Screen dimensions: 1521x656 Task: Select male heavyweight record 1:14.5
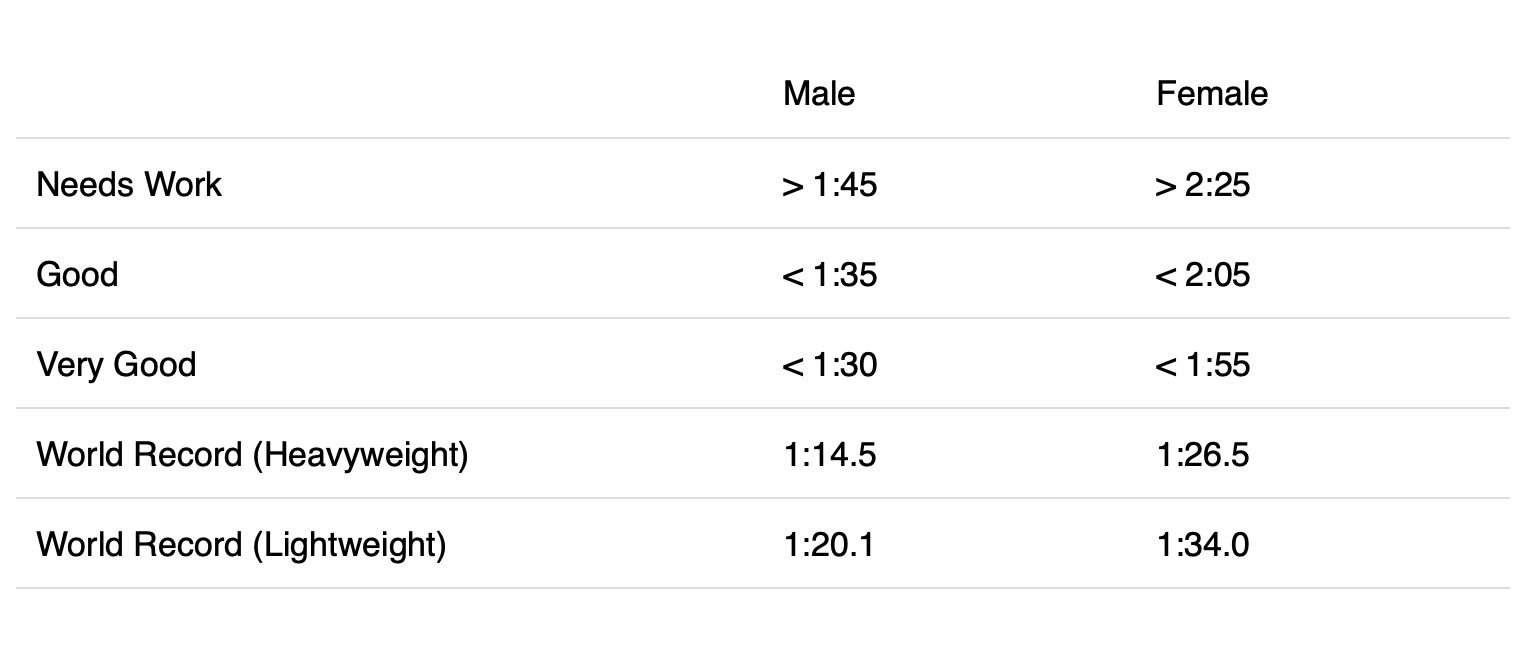coord(829,454)
